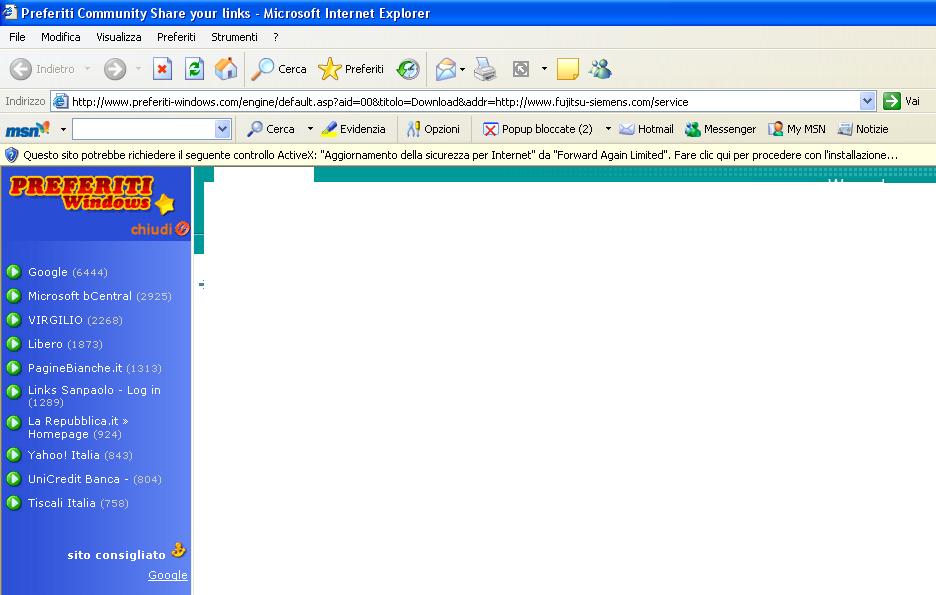
Task: Open the VIRGILIO sidebar link
Action: point(75,320)
